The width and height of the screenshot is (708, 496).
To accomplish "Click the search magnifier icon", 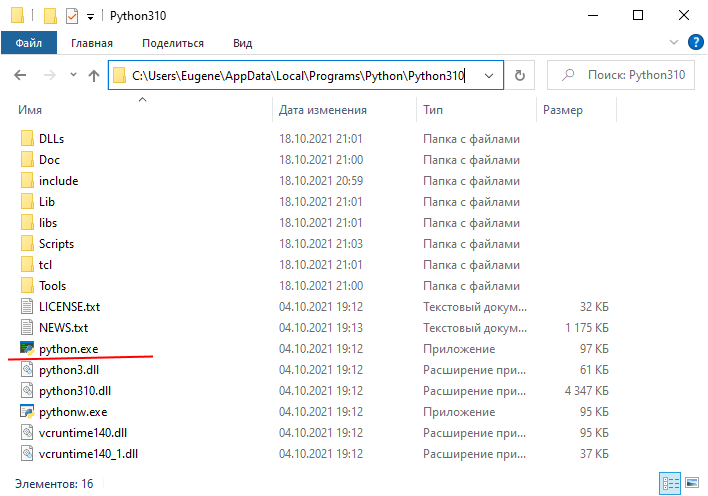I will coord(568,75).
